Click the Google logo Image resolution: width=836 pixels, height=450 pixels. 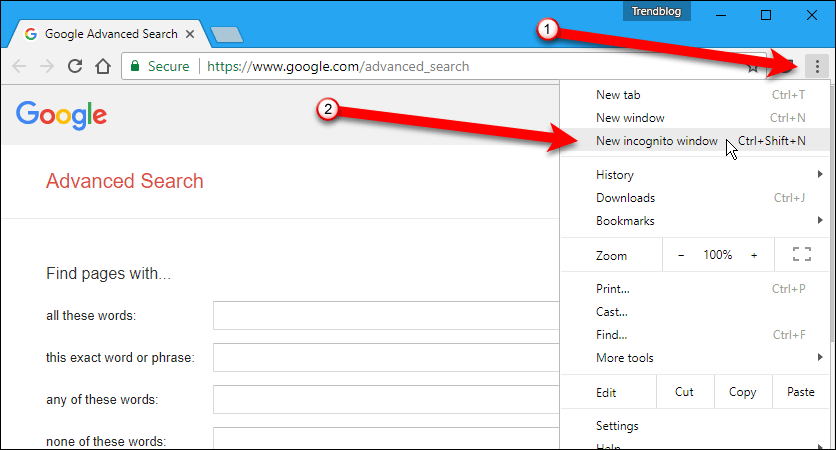click(x=61, y=115)
